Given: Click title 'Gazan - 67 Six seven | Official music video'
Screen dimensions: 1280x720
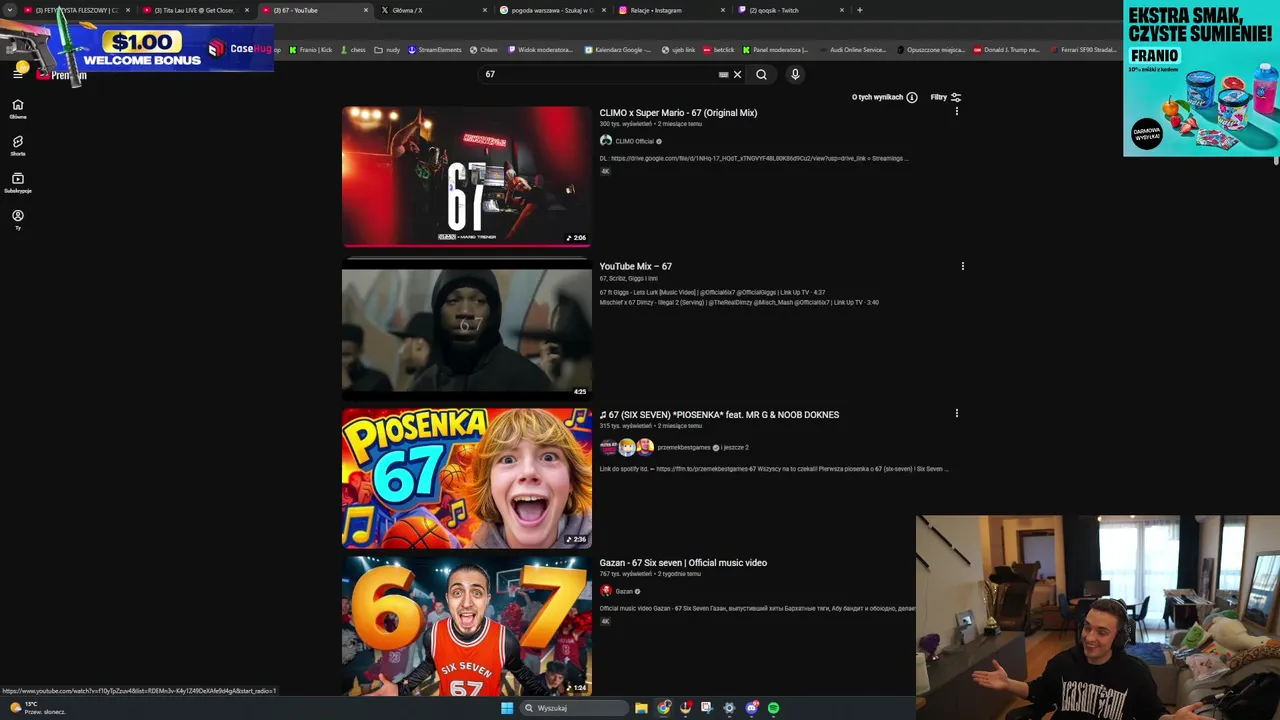Looking at the screenshot, I should click(x=683, y=563).
